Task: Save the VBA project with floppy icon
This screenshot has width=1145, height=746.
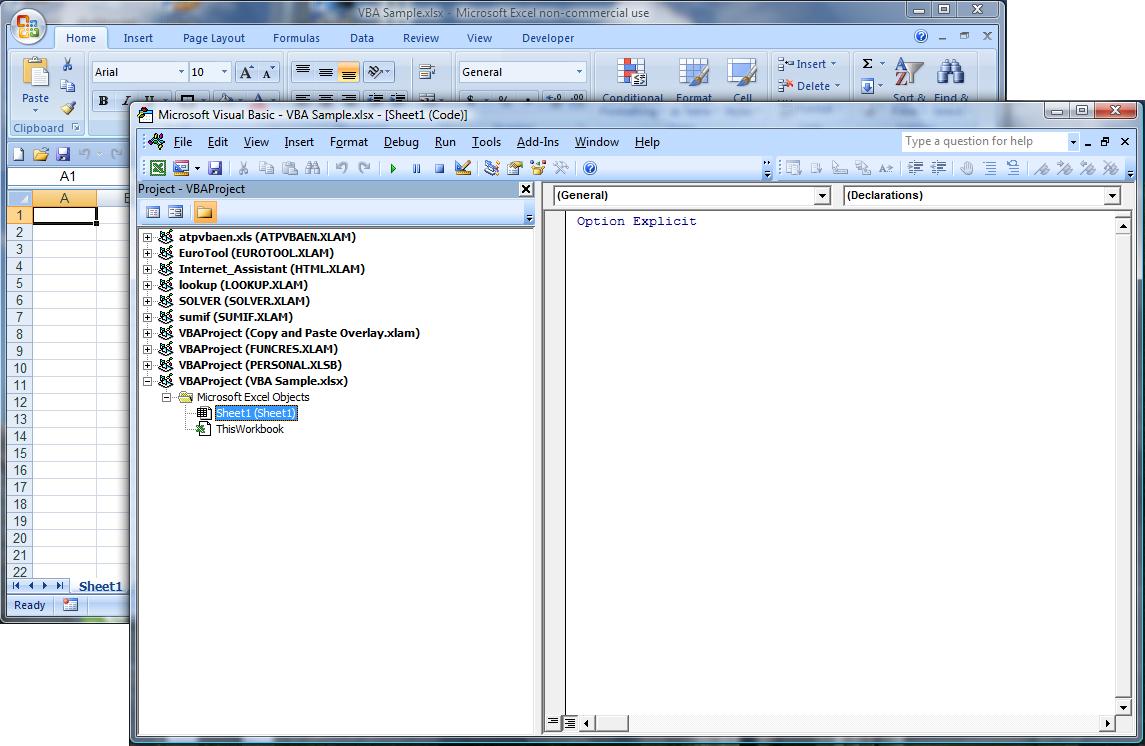Action: click(215, 169)
